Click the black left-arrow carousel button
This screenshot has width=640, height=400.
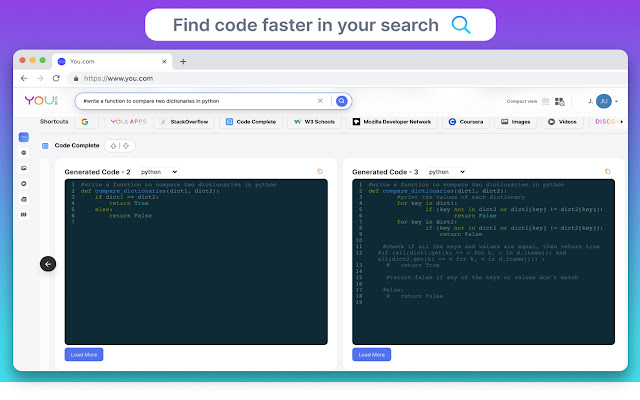pos(48,264)
